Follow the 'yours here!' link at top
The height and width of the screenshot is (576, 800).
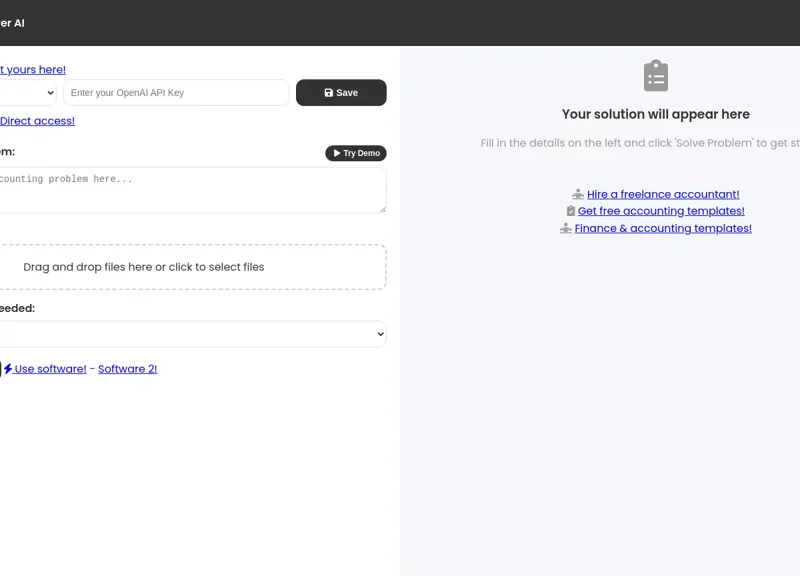coord(33,70)
